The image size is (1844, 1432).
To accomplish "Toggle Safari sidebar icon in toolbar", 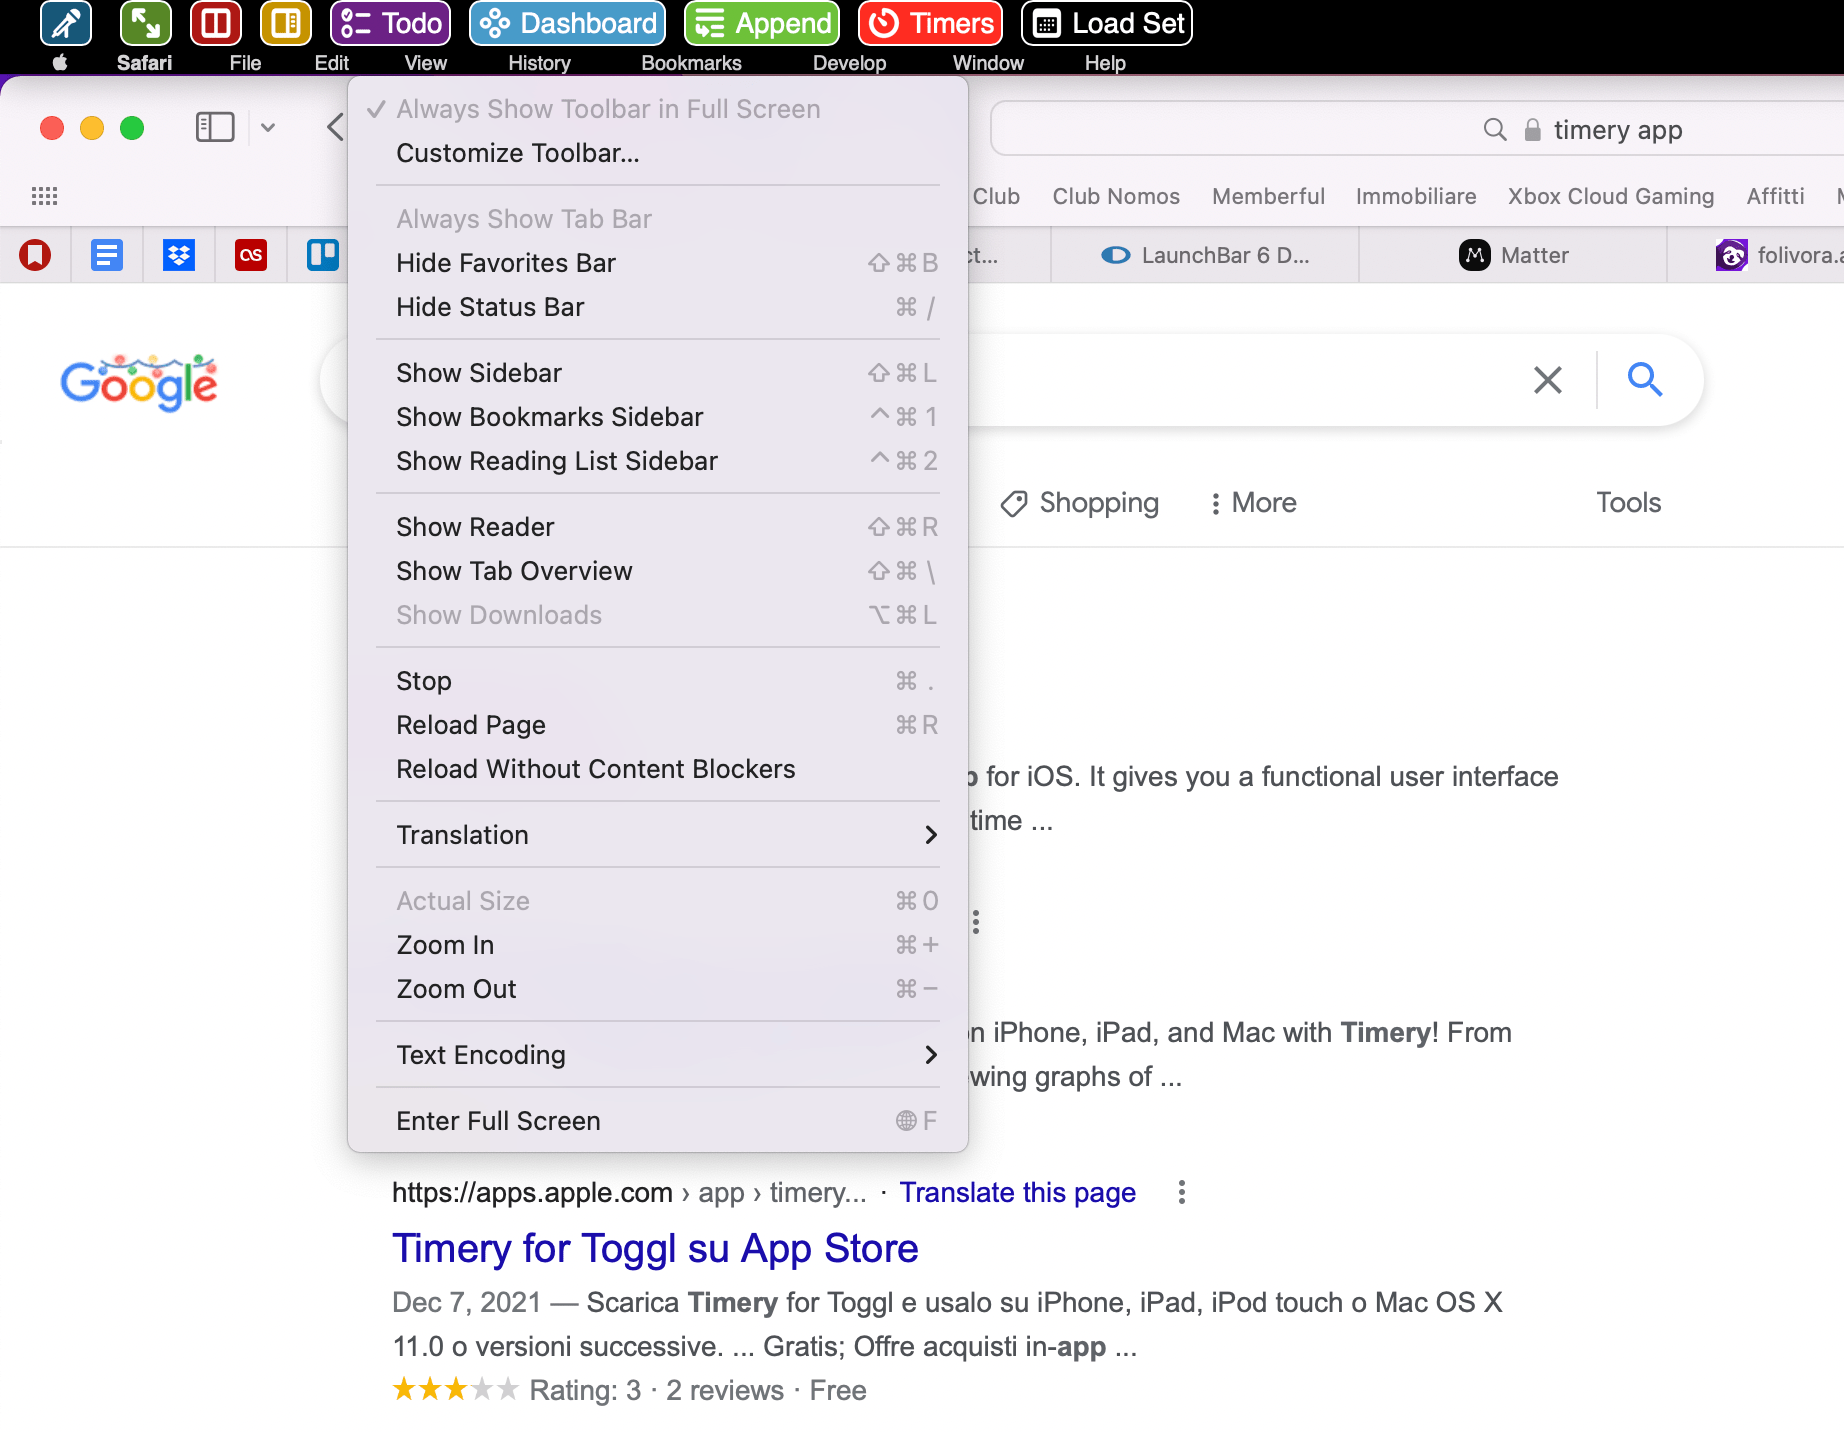I will (x=215, y=127).
